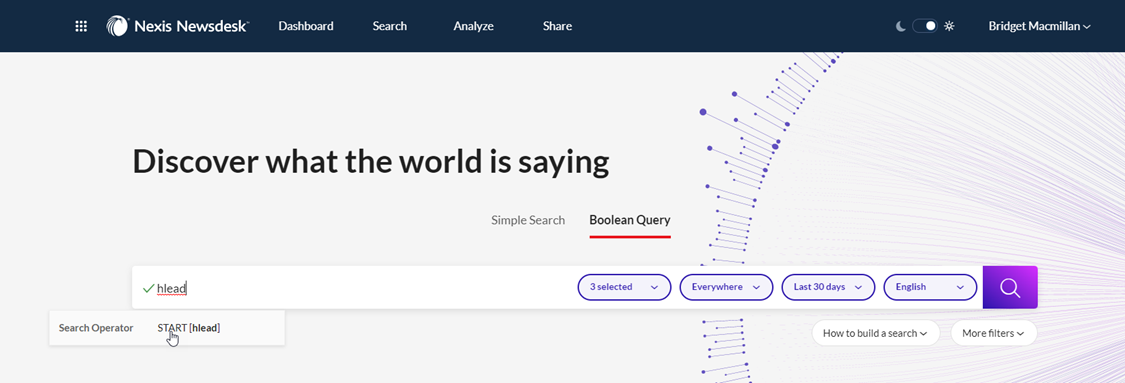Open the English language dropdown
Screen dimensions: 1125x383
click(x=930, y=287)
